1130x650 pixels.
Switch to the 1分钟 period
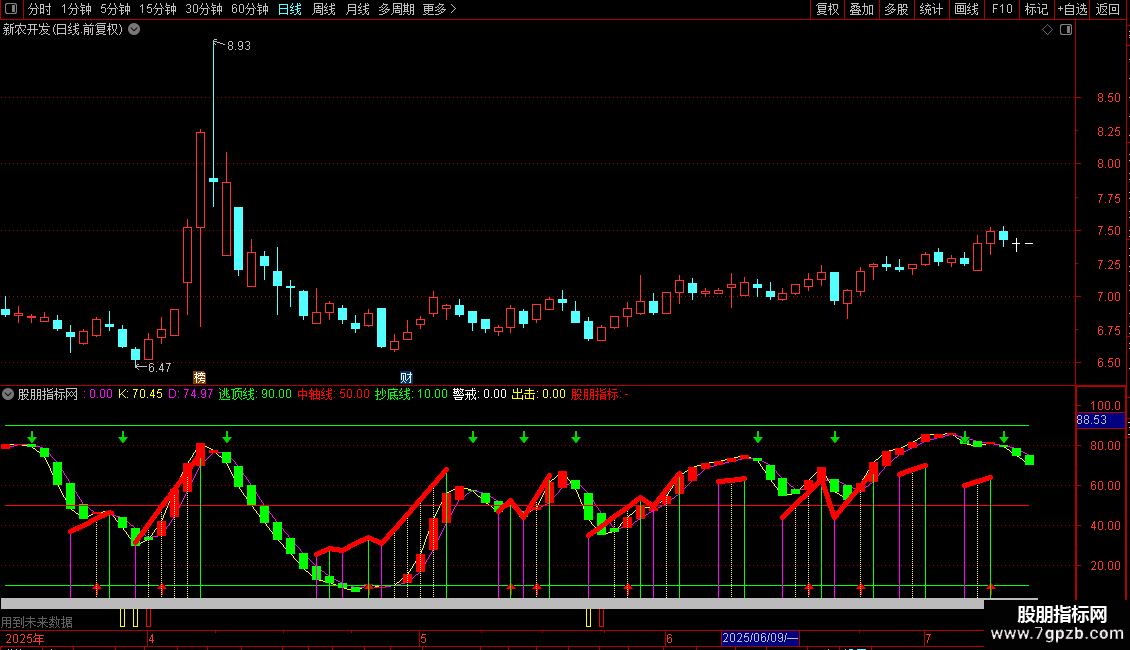pyautogui.click(x=76, y=9)
